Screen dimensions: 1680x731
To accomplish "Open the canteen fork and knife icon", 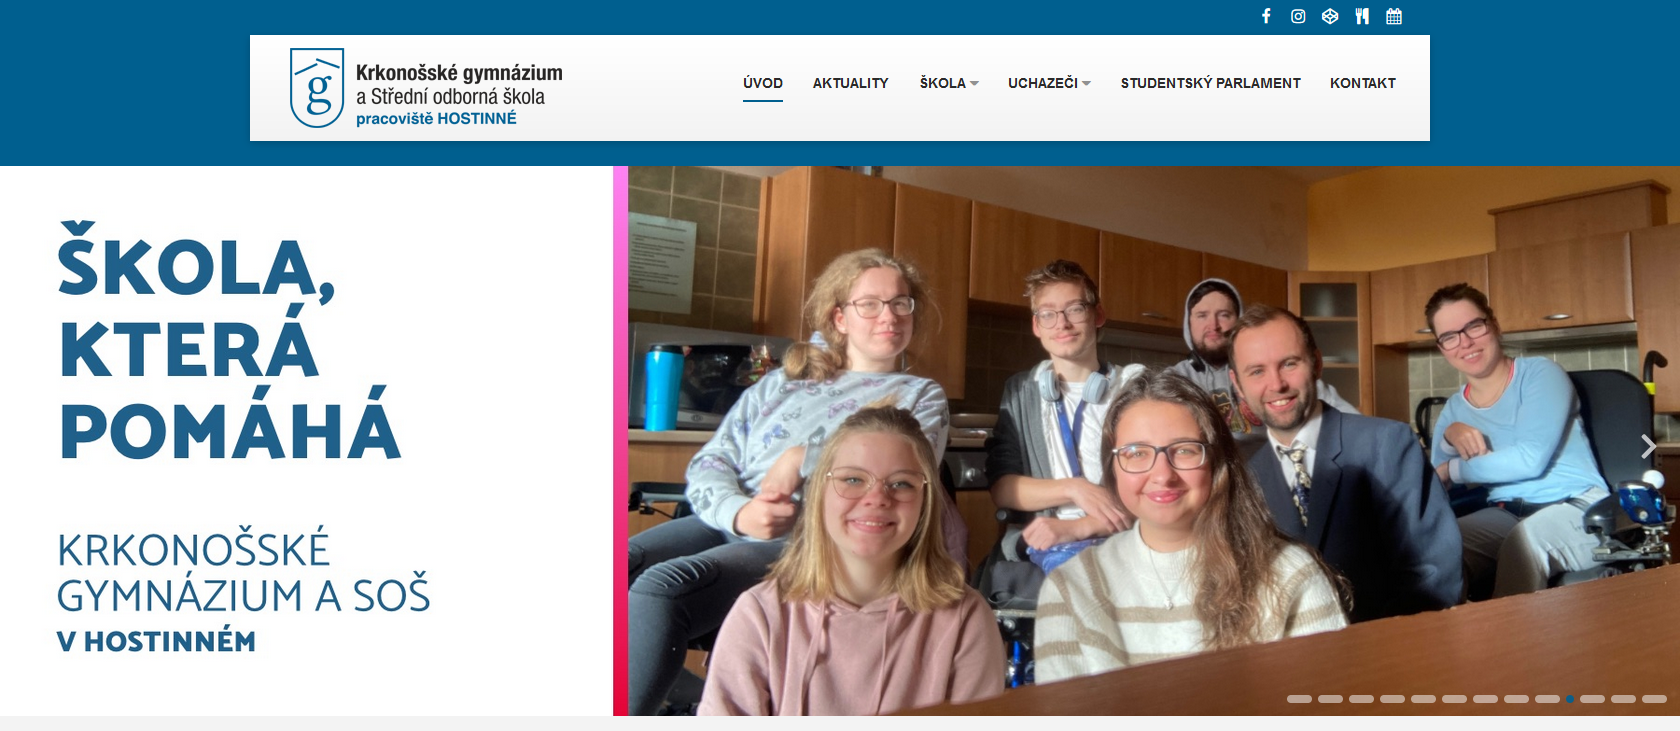I will (x=1362, y=16).
